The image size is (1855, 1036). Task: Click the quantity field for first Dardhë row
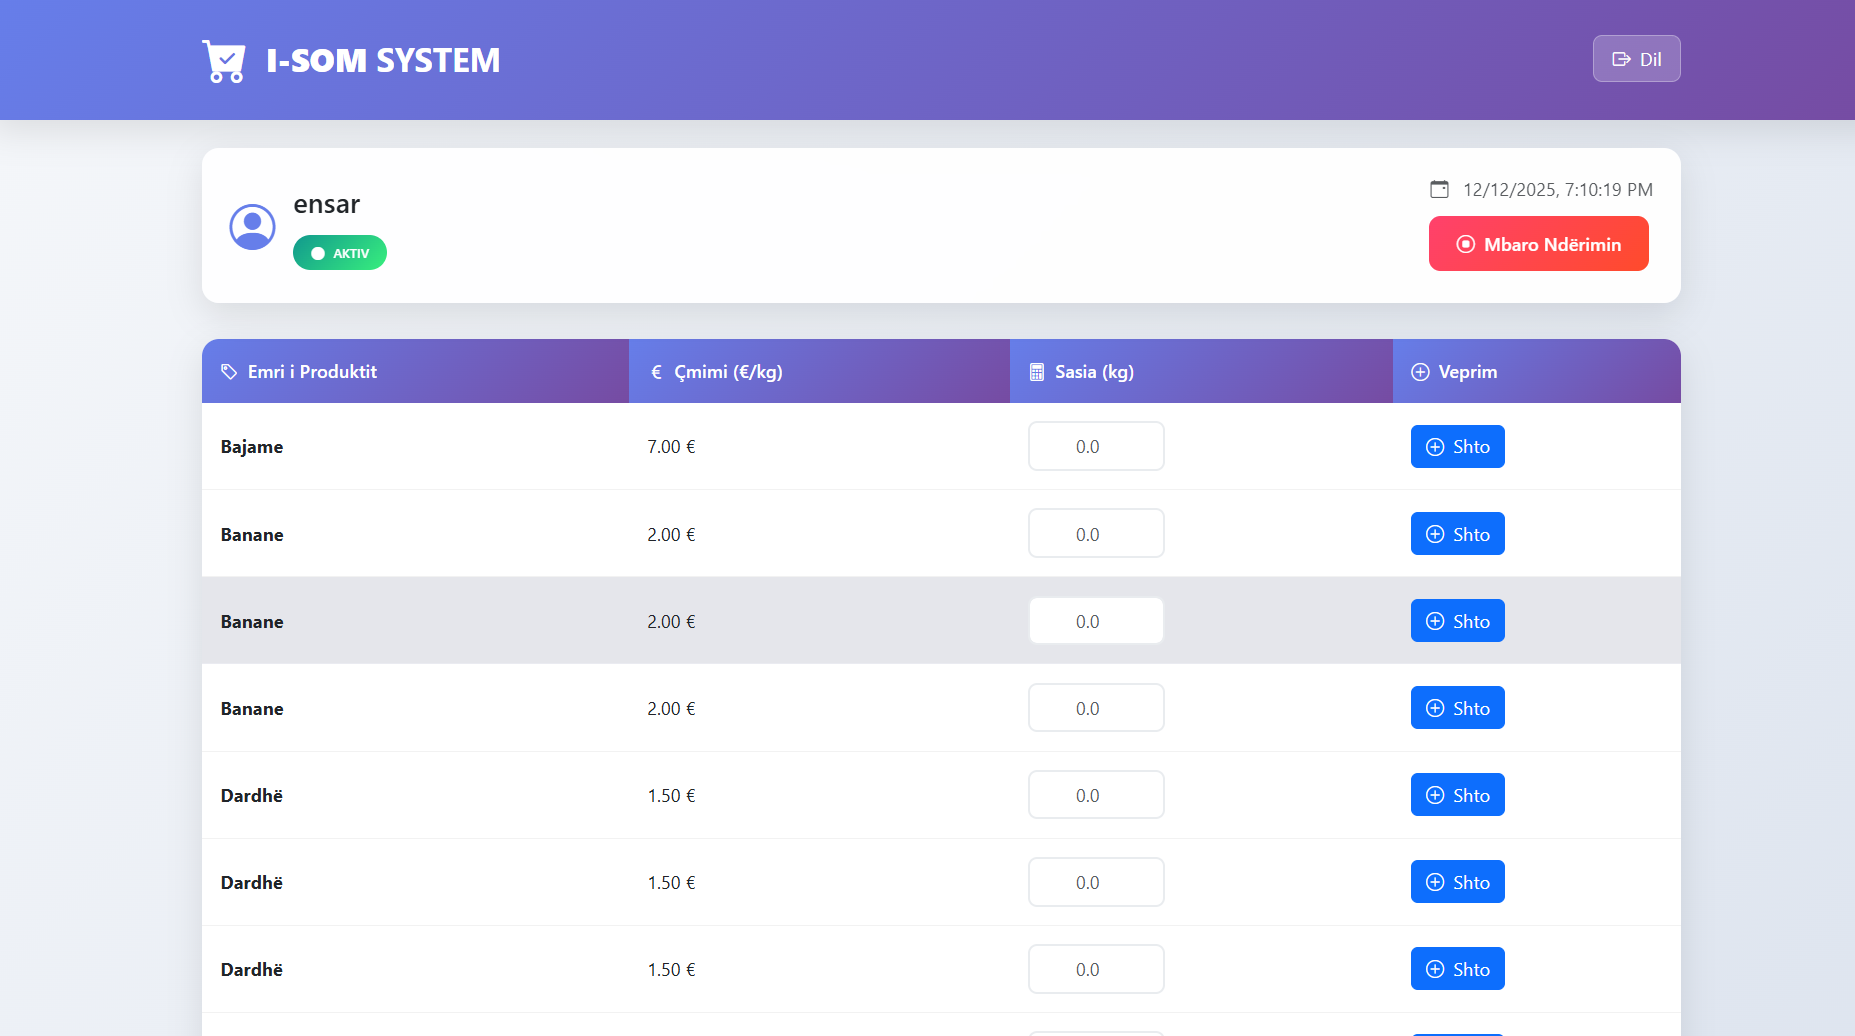tap(1096, 795)
